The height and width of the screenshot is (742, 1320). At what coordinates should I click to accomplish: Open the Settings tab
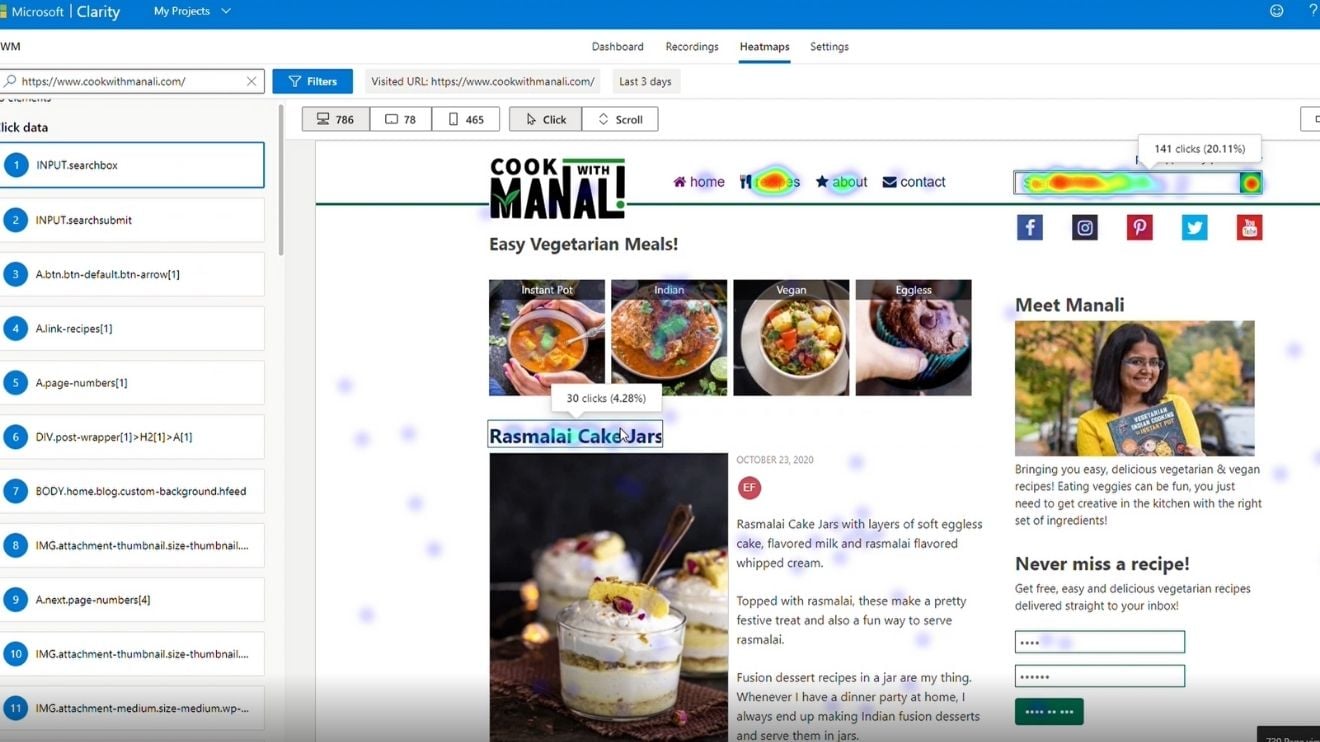[x=829, y=47]
